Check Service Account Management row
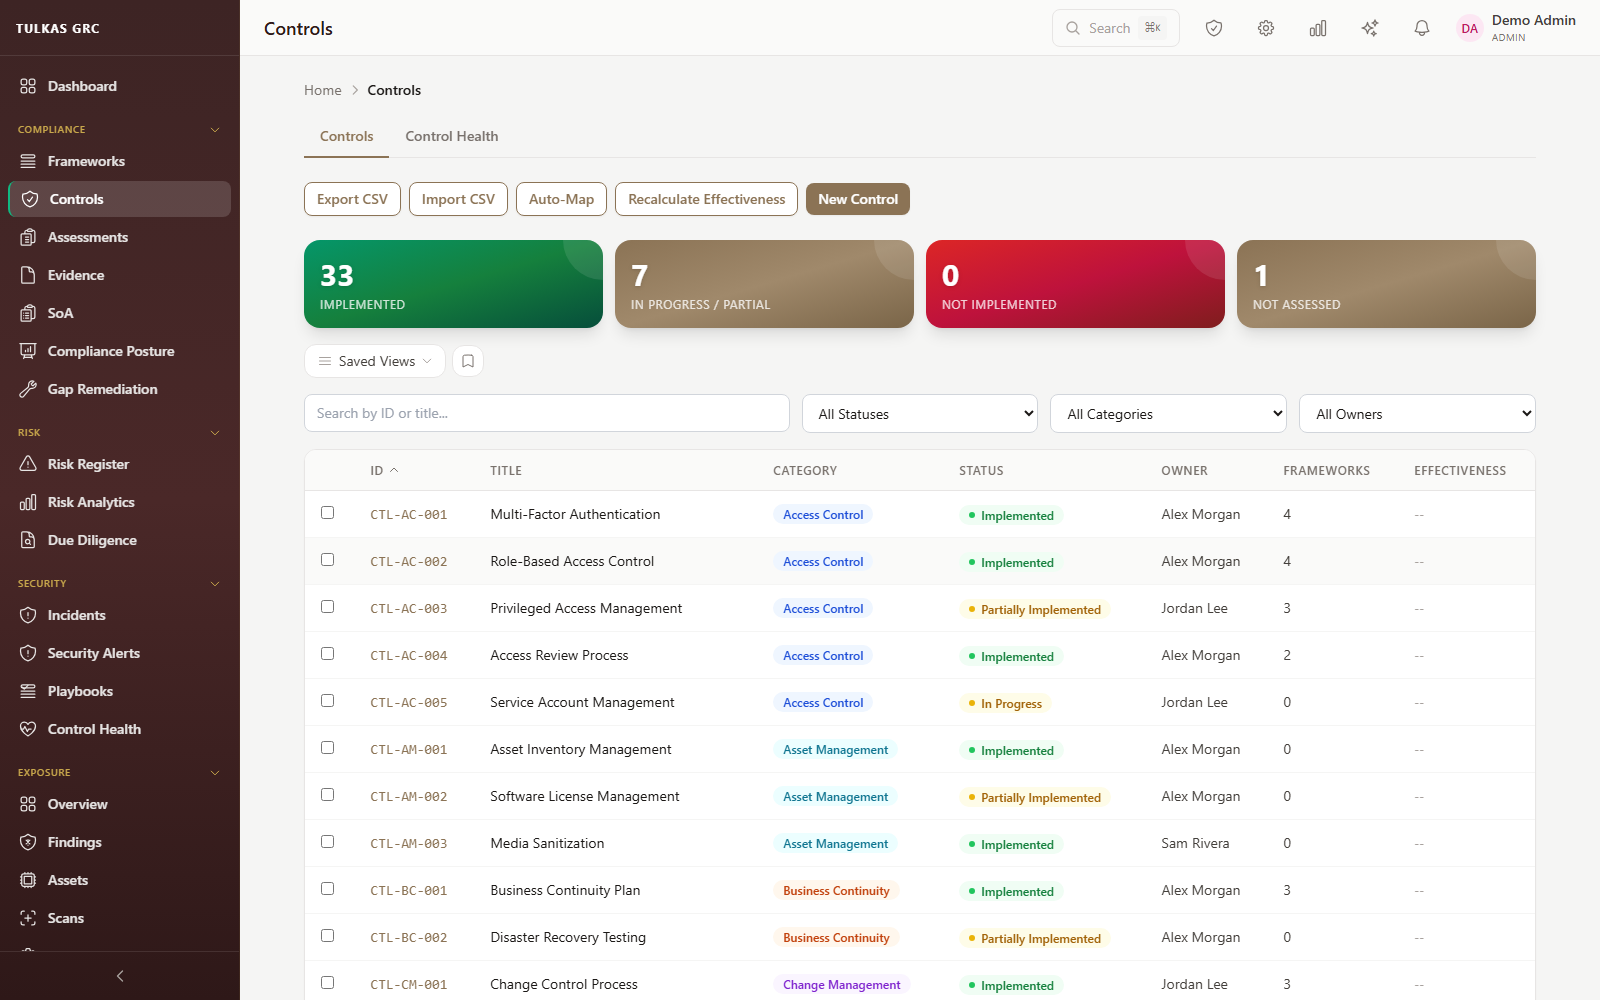The height and width of the screenshot is (1000, 1600). pyautogui.click(x=327, y=701)
